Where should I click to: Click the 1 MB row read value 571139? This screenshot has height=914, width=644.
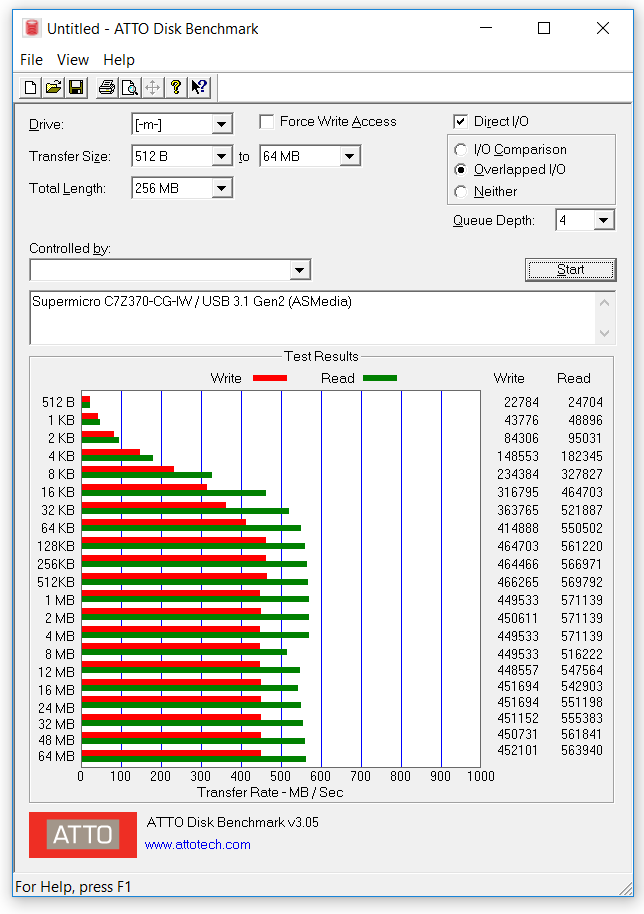coord(582,600)
